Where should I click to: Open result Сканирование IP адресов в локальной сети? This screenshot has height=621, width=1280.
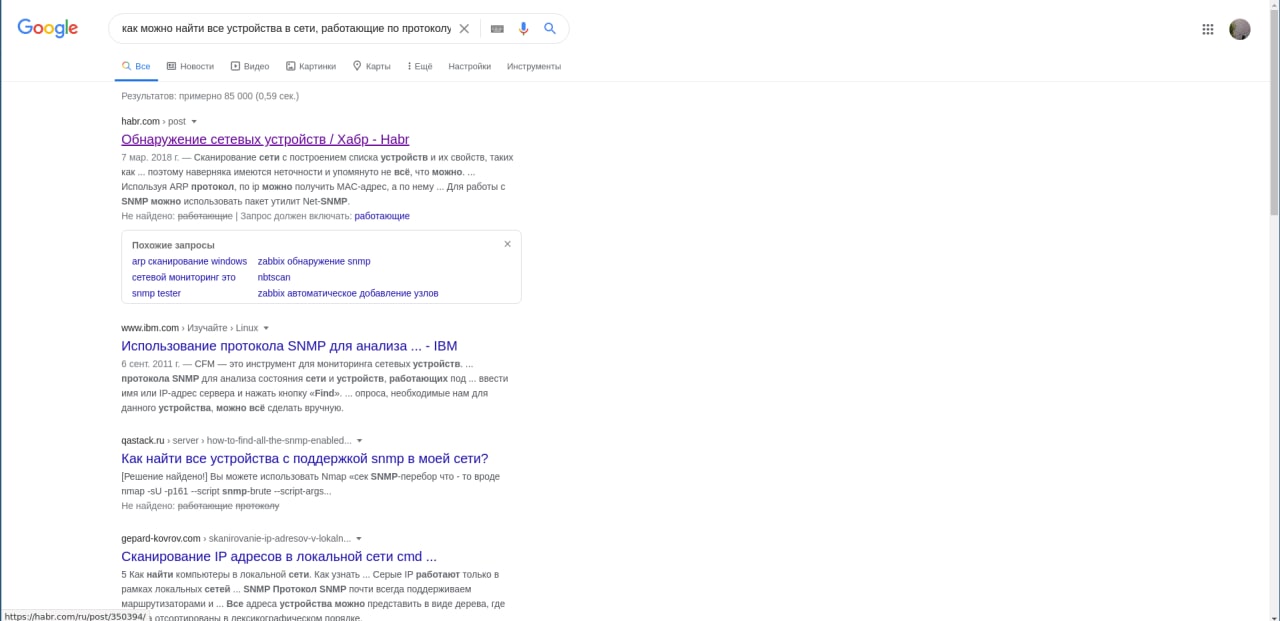click(279, 556)
